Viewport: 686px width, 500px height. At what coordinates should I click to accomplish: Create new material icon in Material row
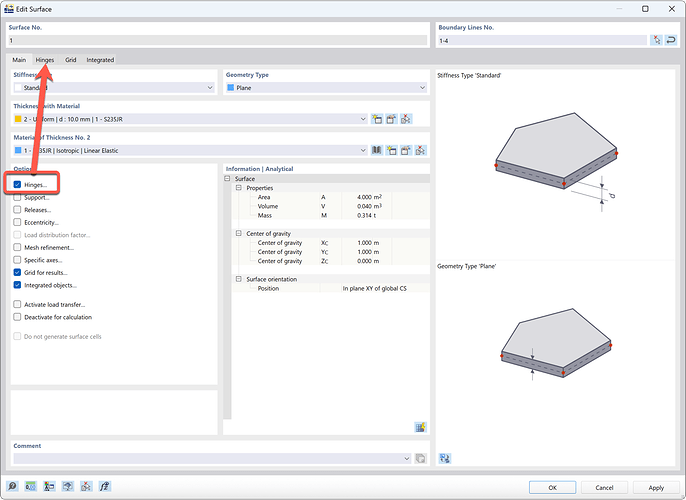391,150
